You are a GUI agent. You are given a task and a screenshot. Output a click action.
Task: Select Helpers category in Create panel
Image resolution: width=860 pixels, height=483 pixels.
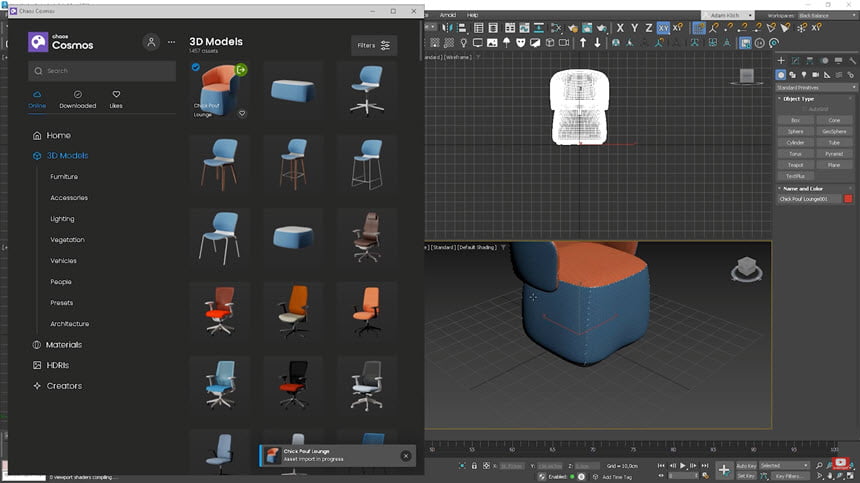click(x=827, y=75)
